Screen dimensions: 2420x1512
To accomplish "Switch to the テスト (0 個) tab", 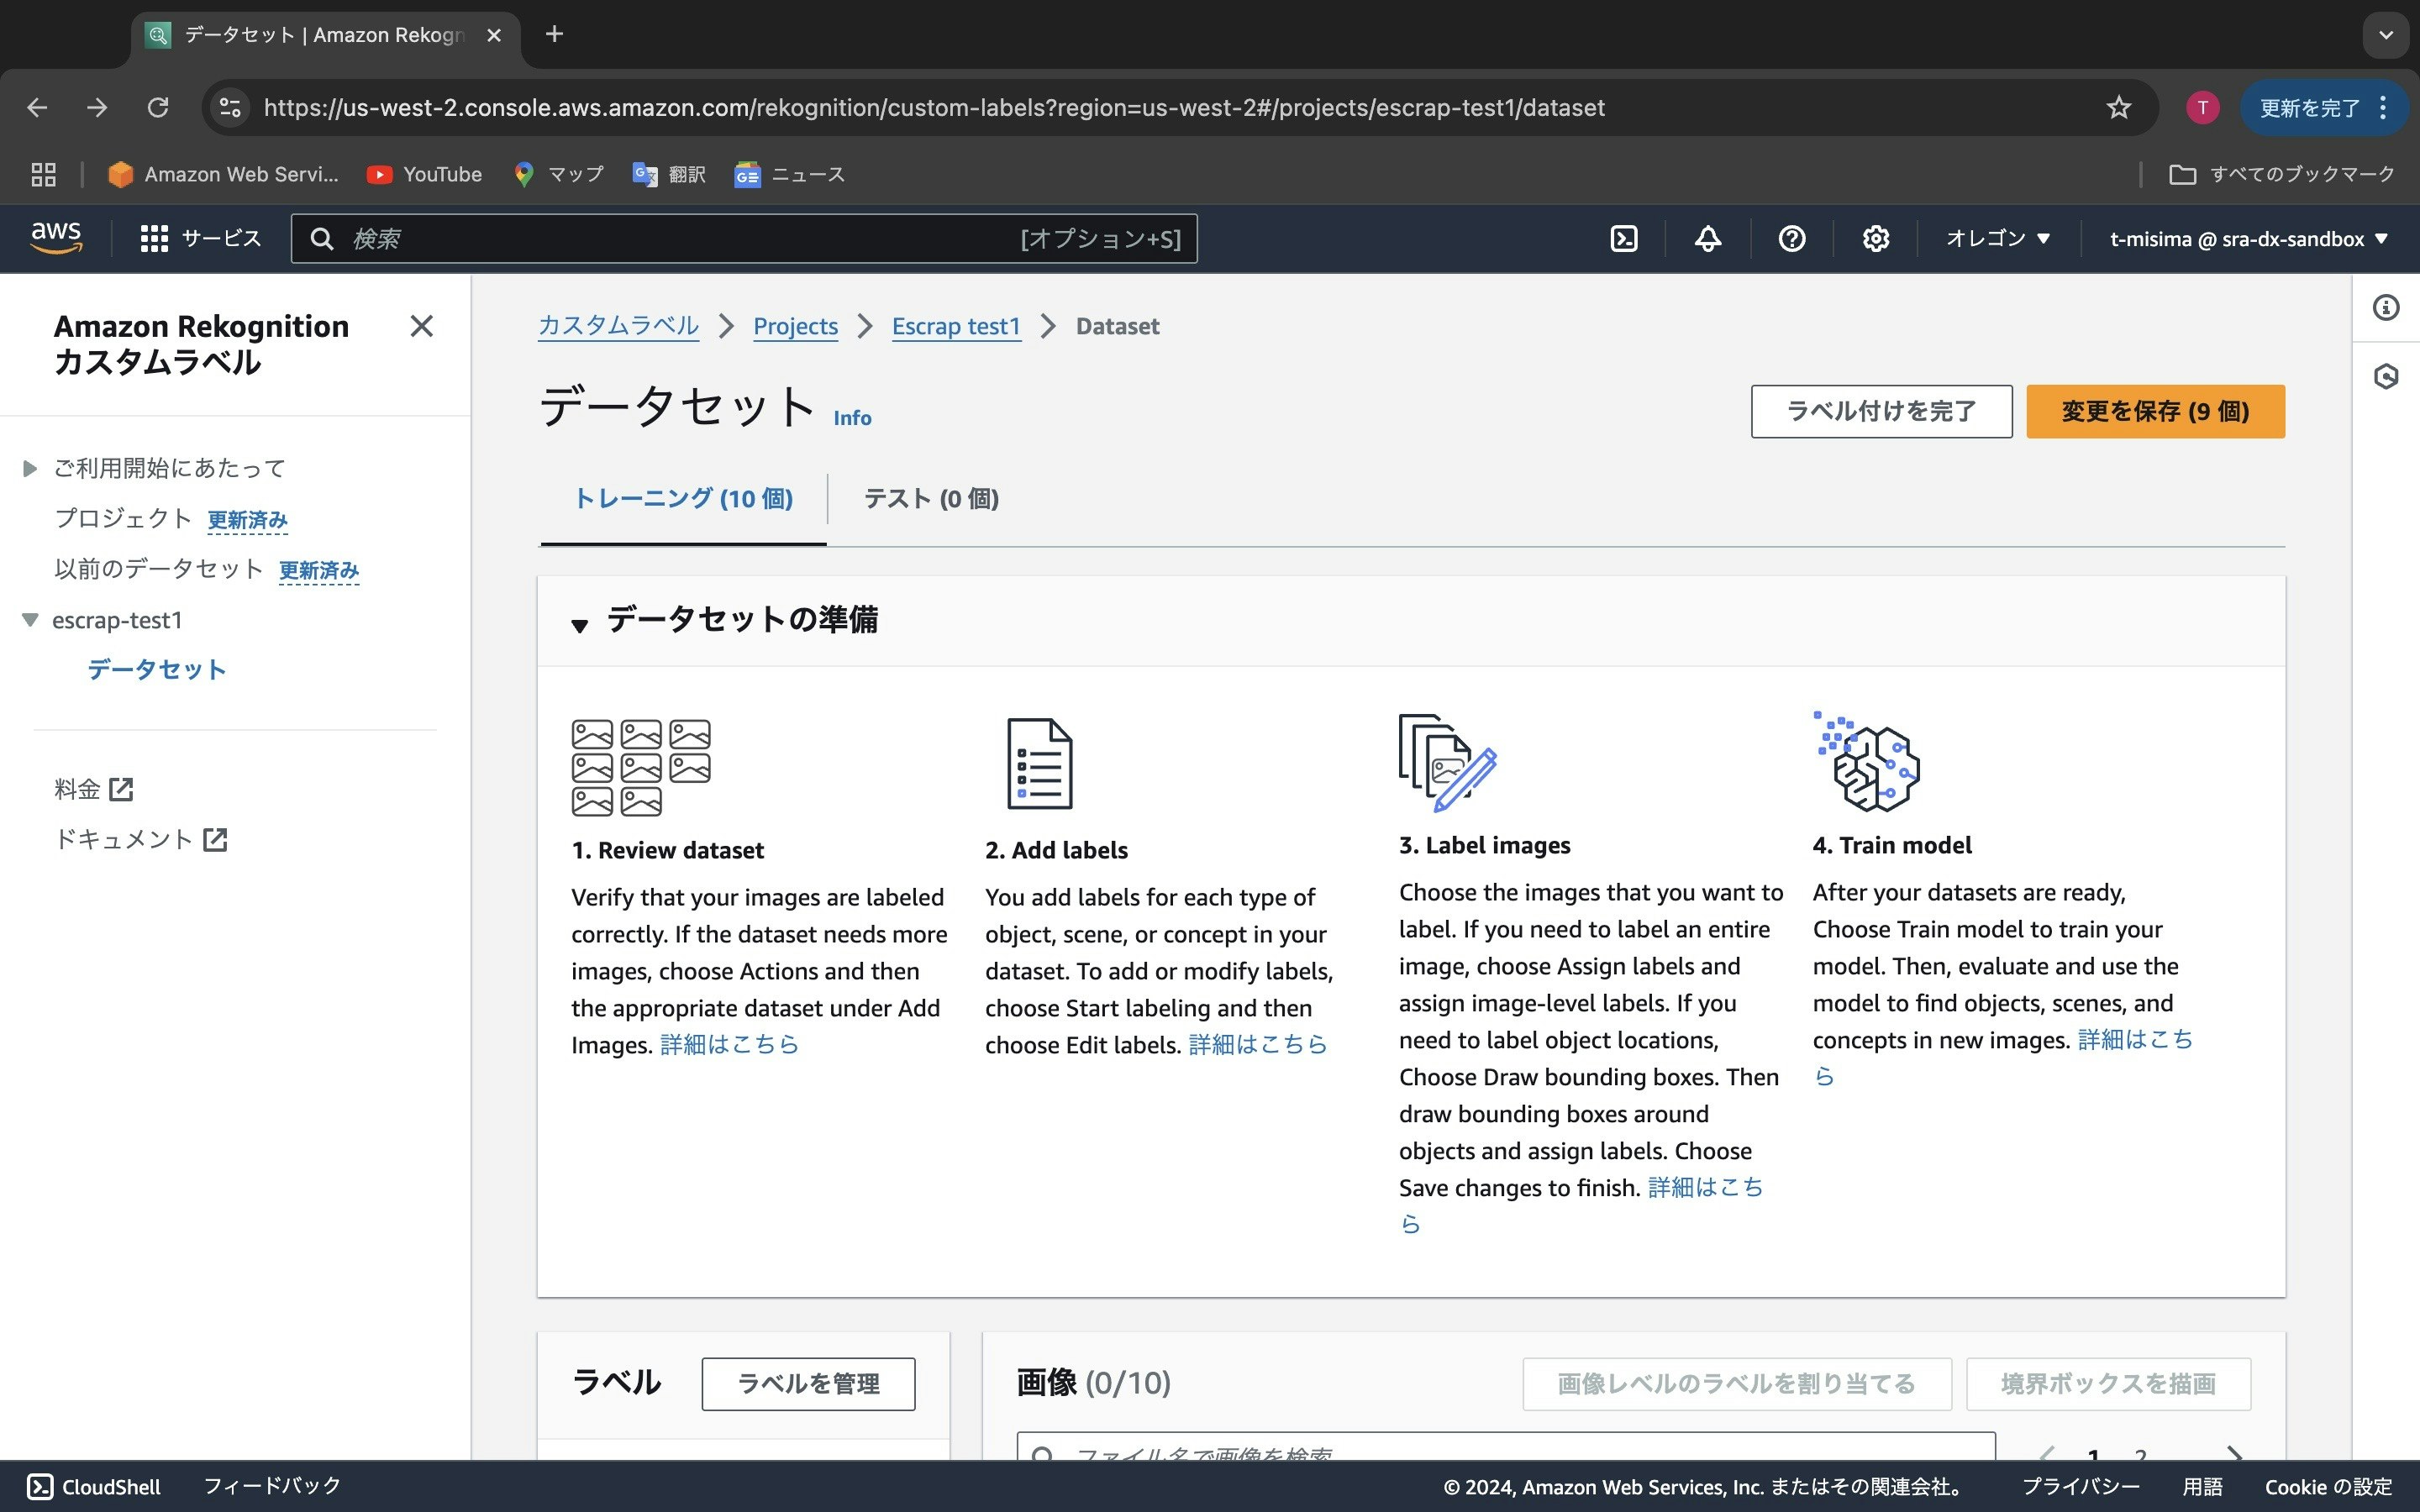I will (x=930, y=498).
